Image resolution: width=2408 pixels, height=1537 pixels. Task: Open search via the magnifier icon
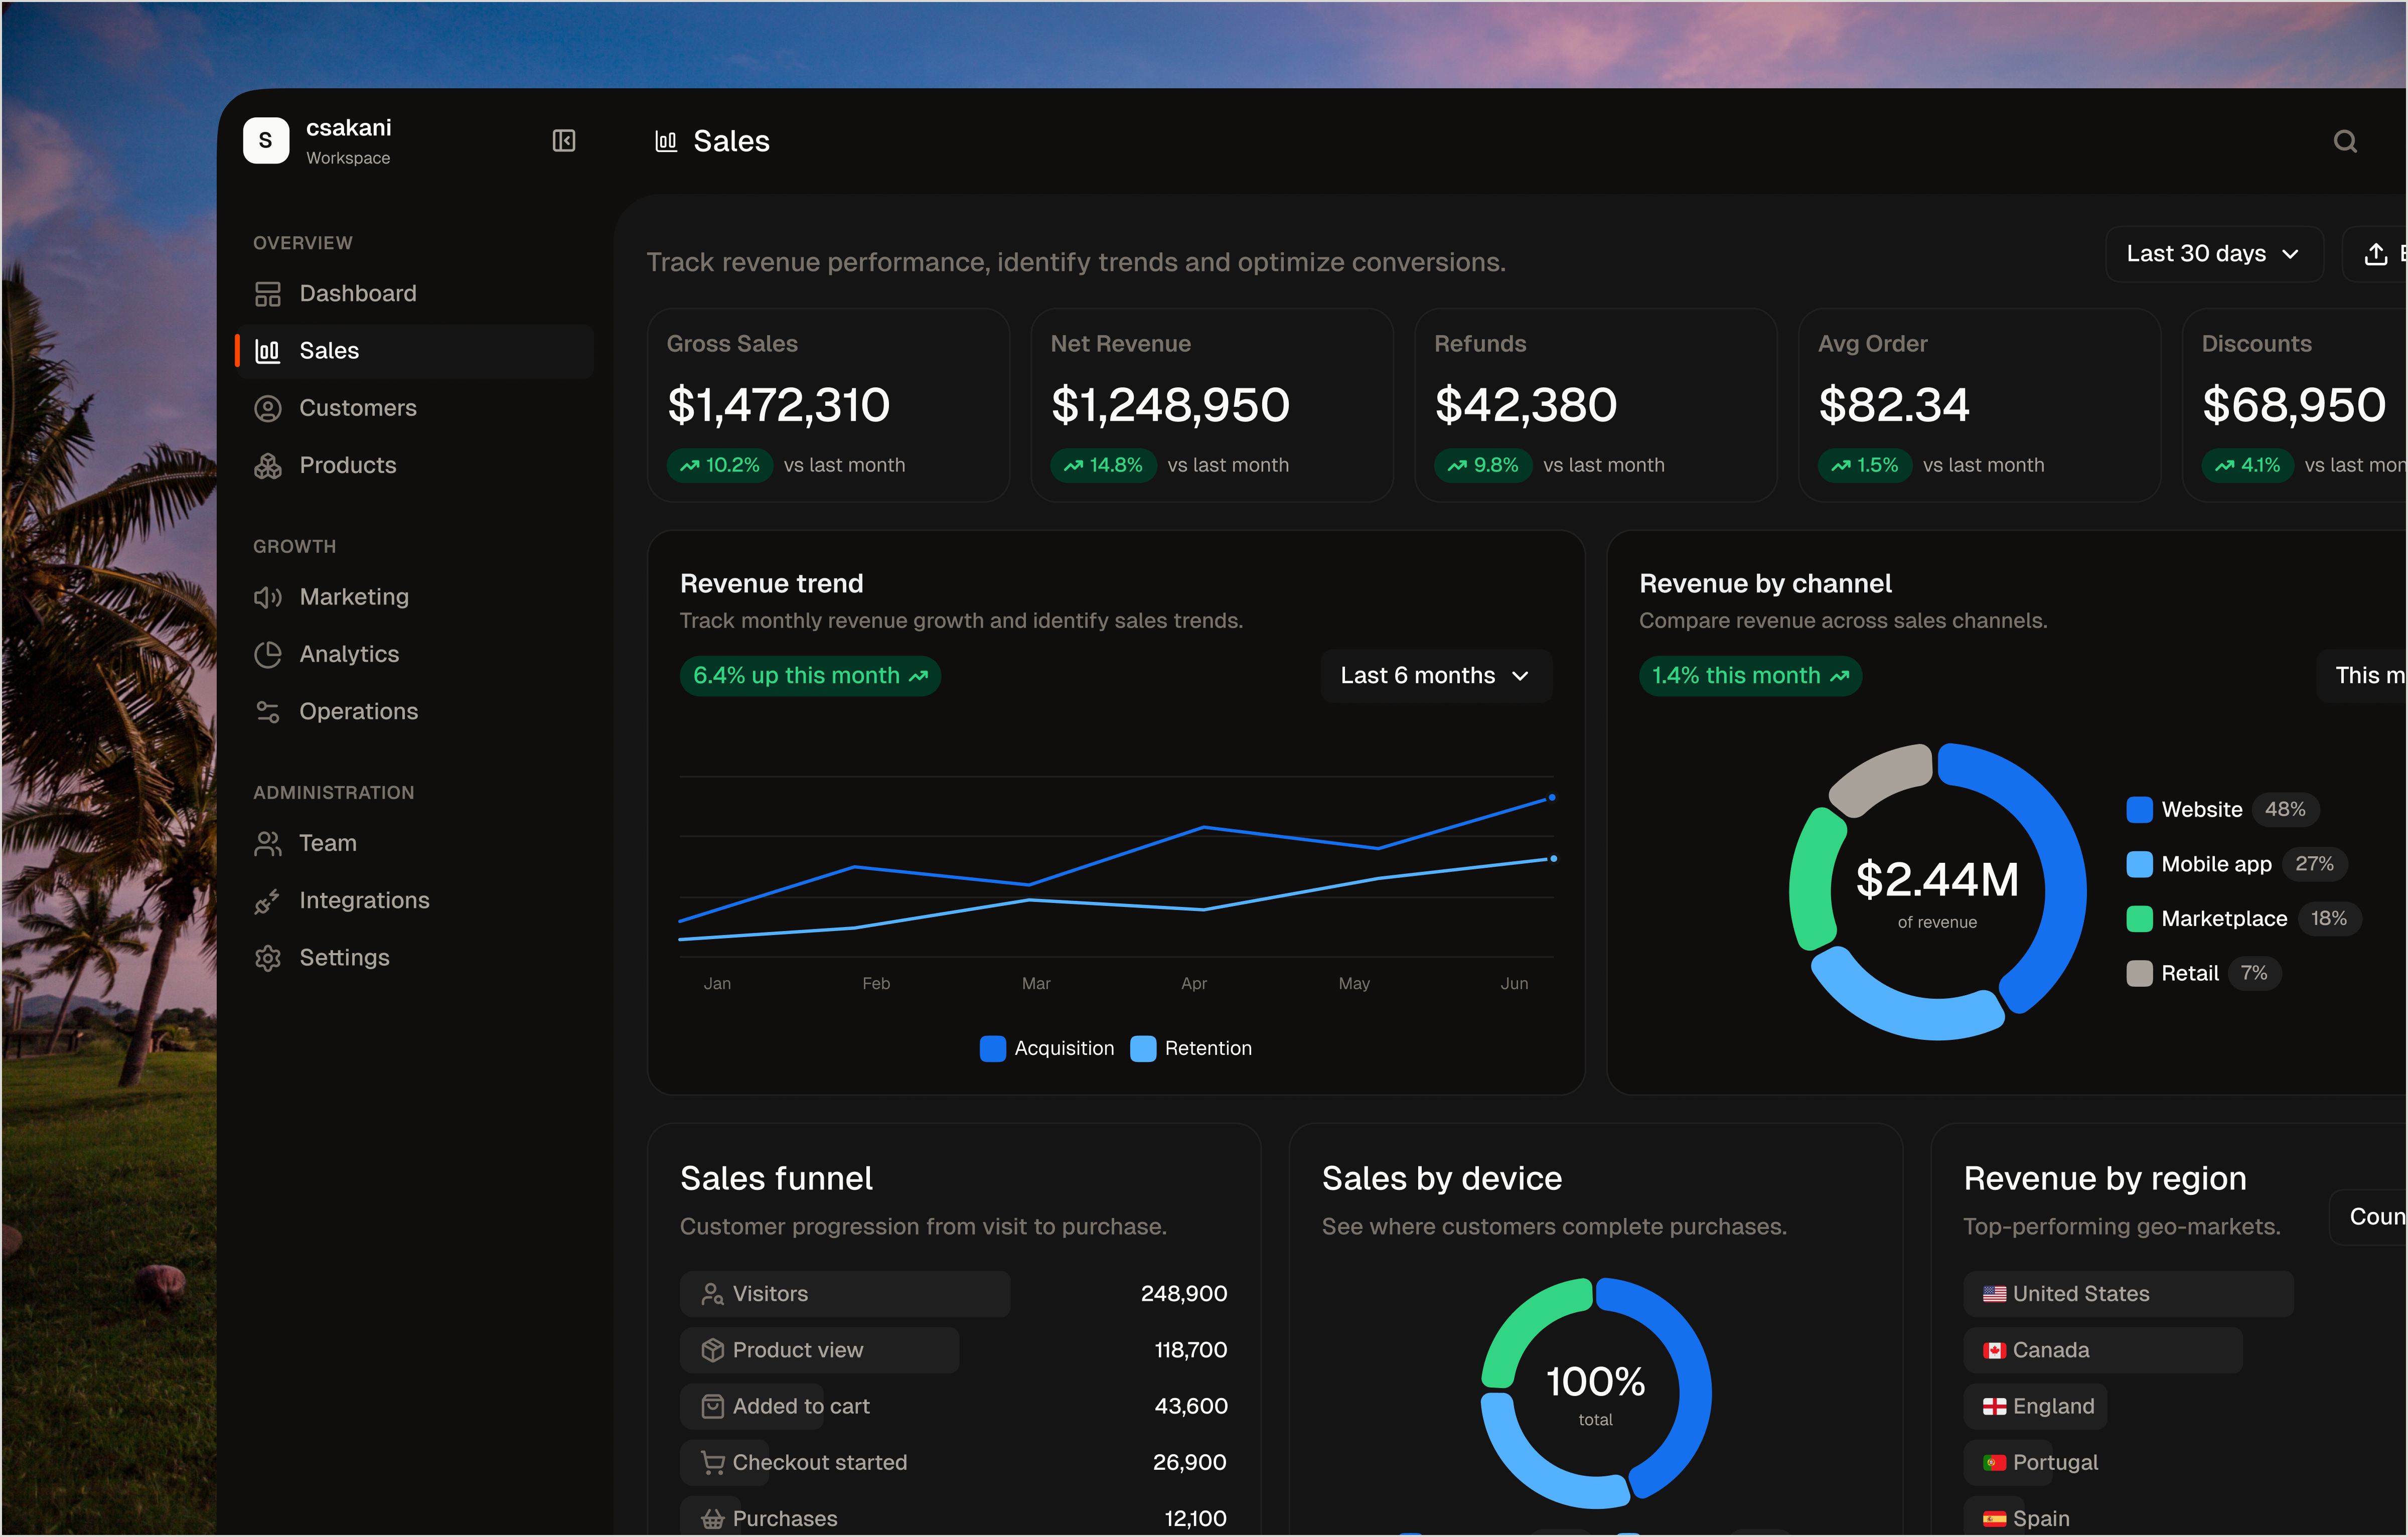point(2345,141)
